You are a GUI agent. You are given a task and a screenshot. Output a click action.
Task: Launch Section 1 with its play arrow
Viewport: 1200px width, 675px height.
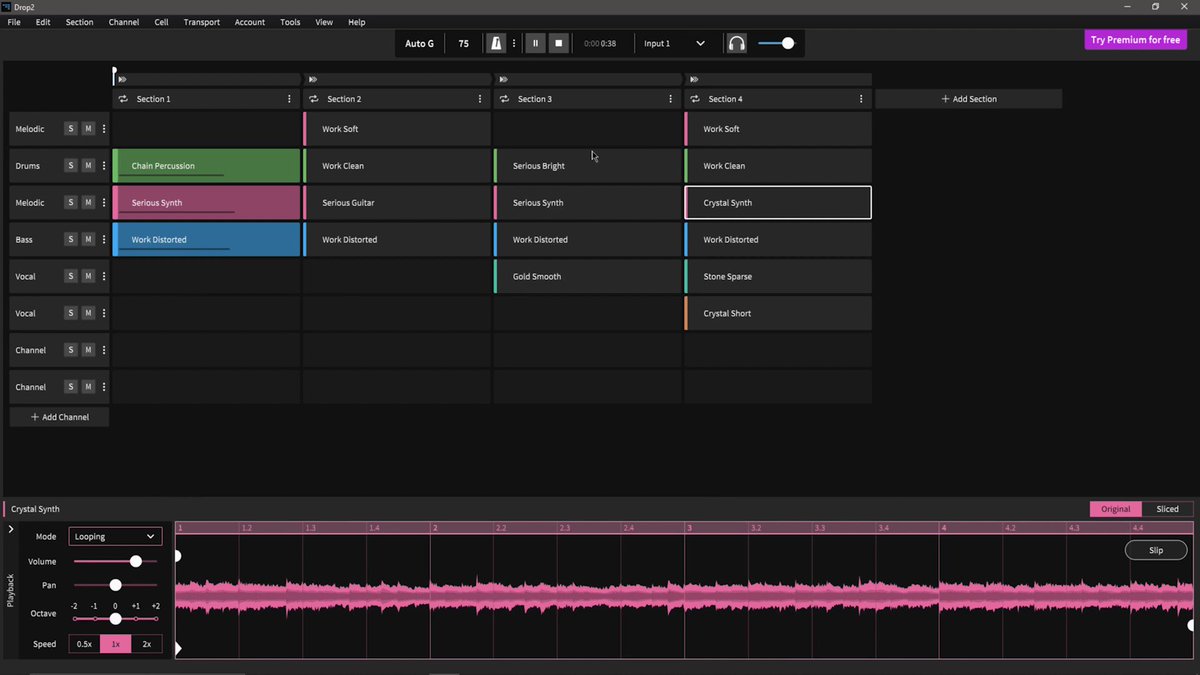coord(122,79)
